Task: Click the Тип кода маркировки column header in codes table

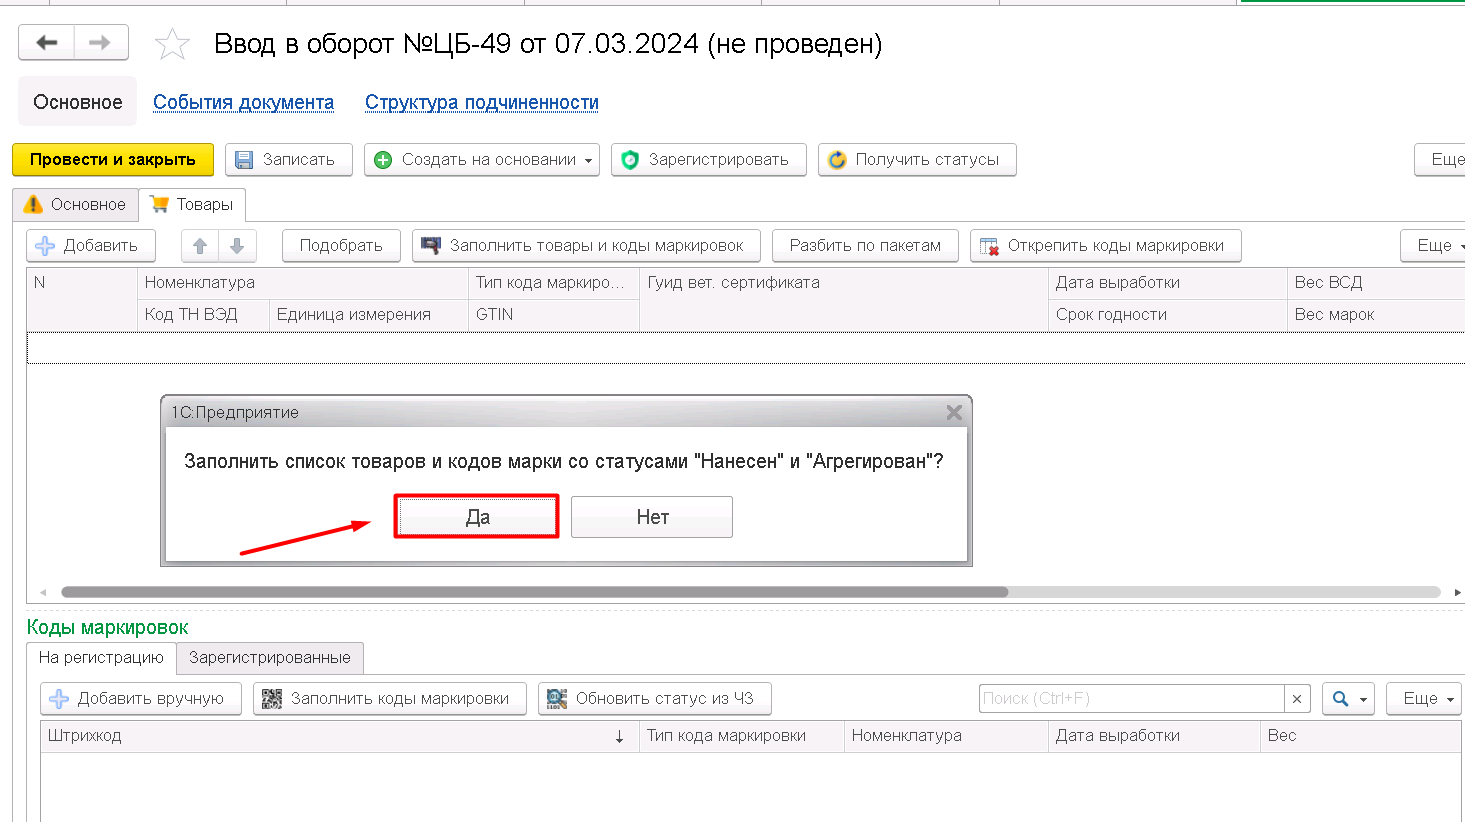Action: (742, 736)
